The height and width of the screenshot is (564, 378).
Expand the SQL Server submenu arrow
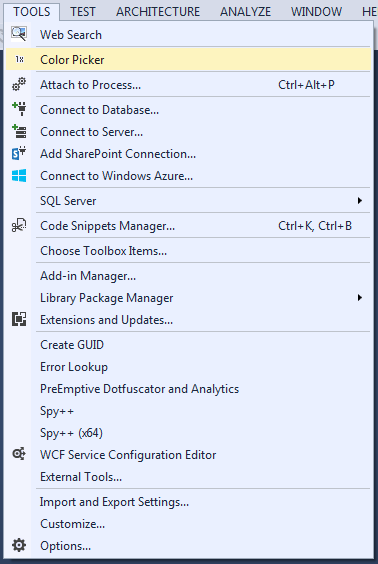[x=359, y=200]
